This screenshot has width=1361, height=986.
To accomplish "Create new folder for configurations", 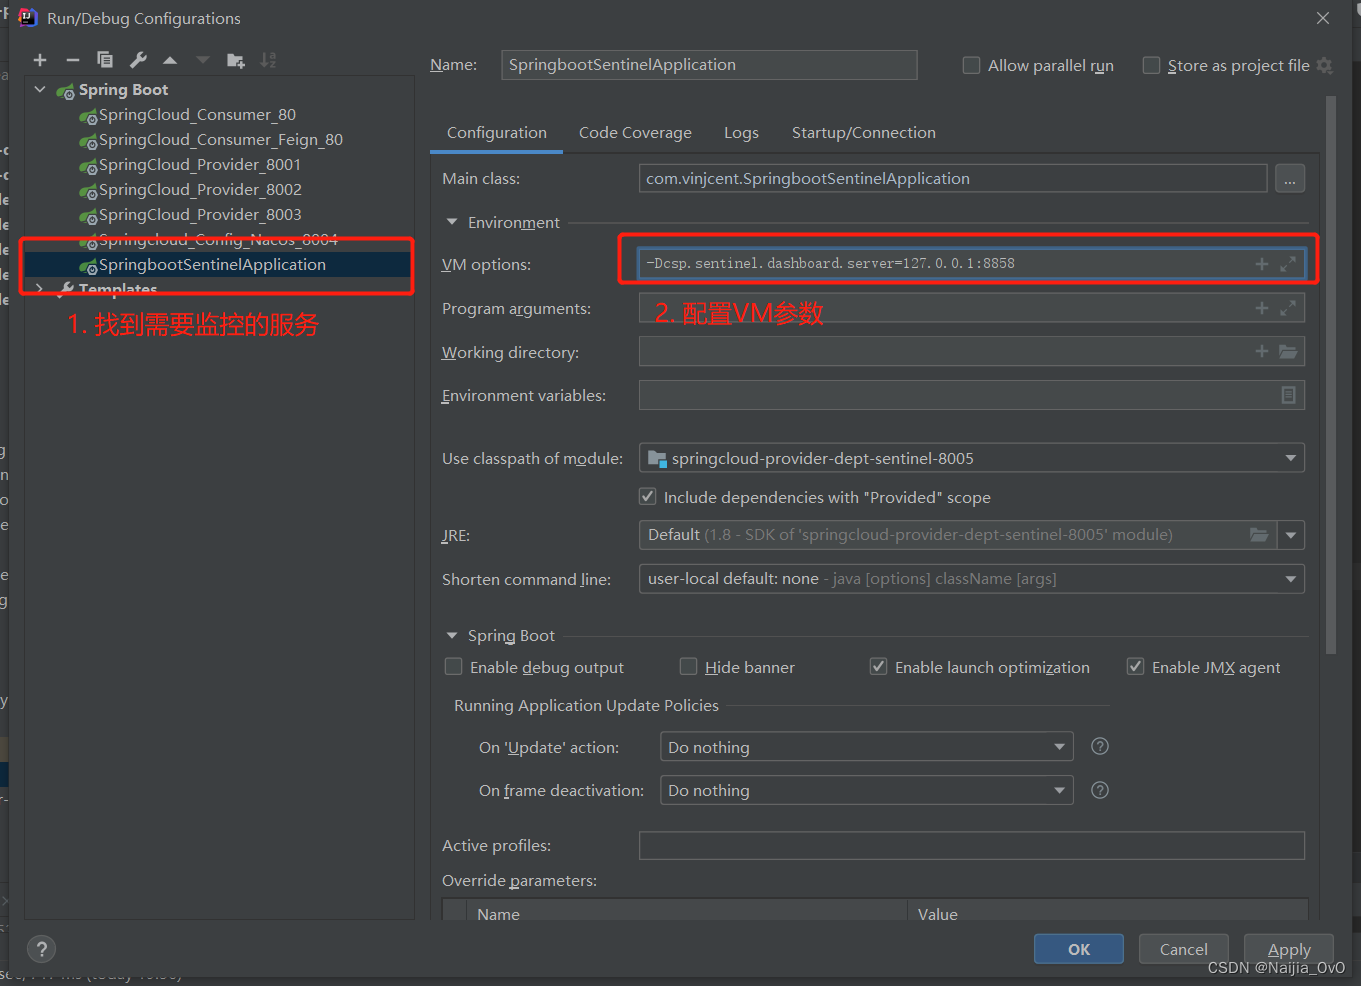I will 236,60.
